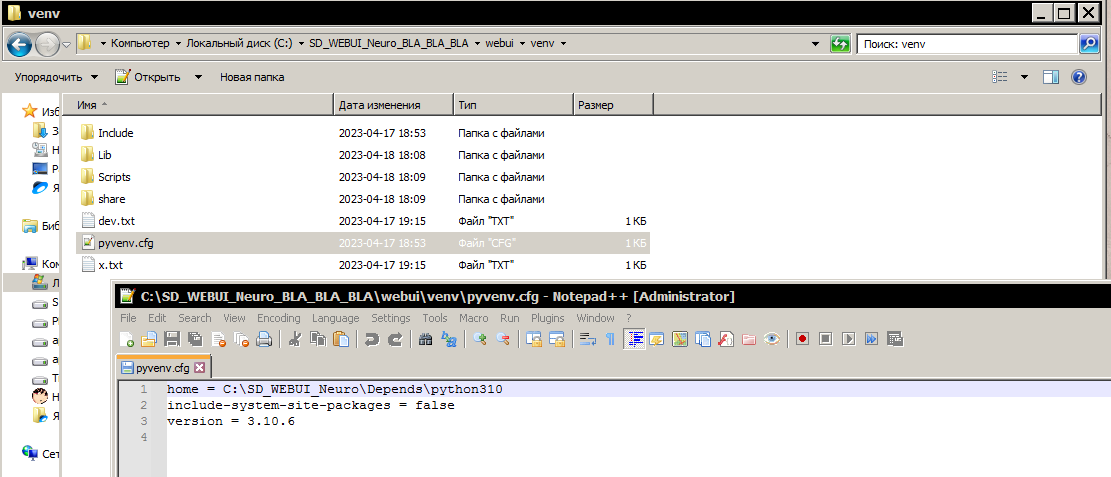Toggle Word wrap in Notepad++ toolbar

[588, 339]
